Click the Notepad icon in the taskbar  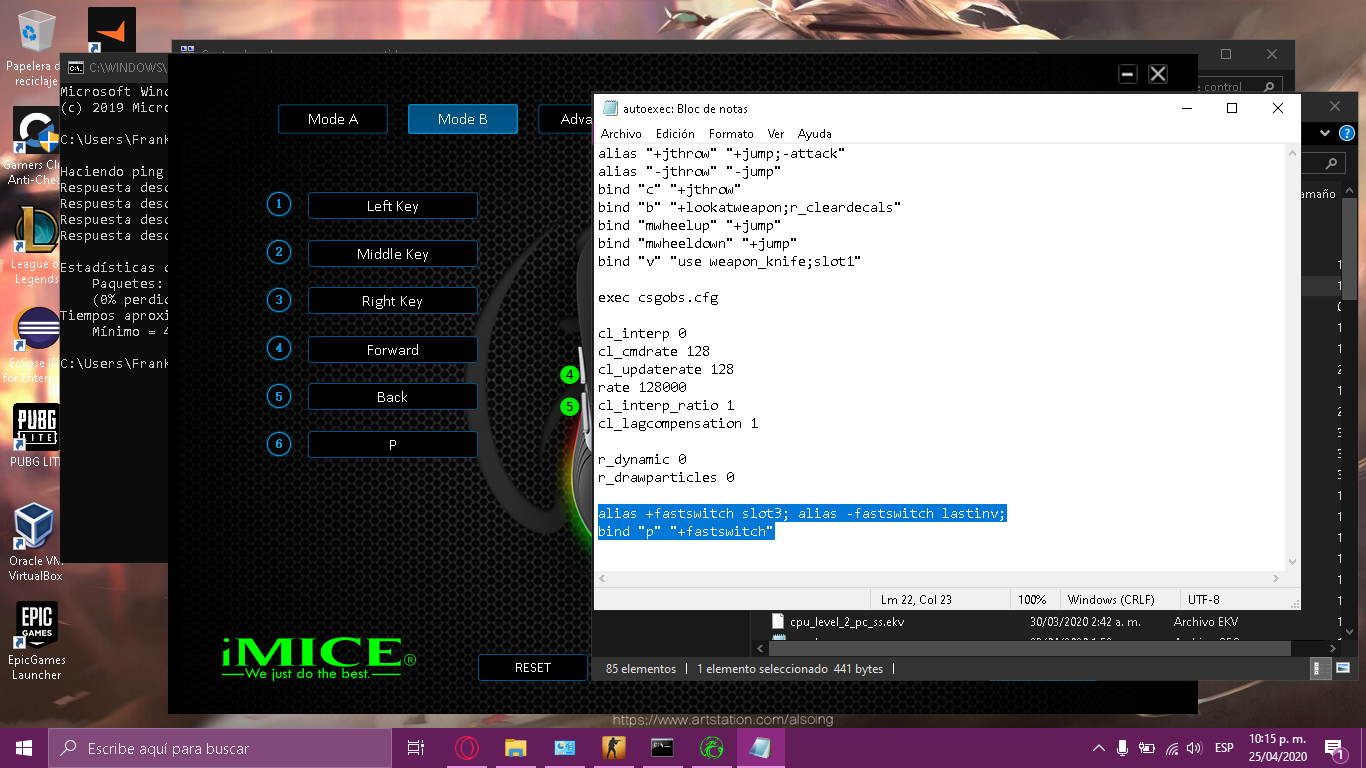(760, 747)
